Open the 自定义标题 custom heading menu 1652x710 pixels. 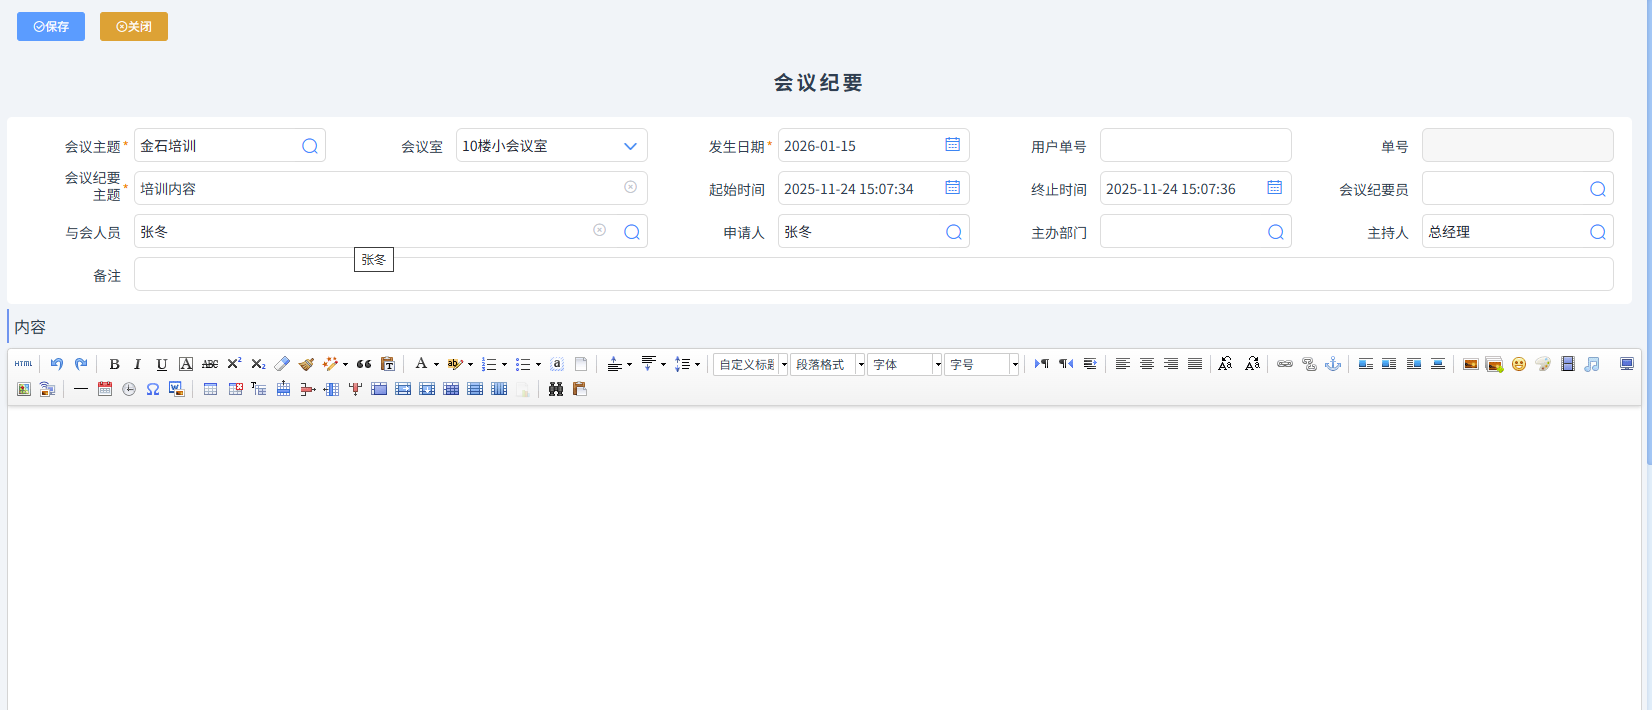pyautogui.click(x=784, y=365)
